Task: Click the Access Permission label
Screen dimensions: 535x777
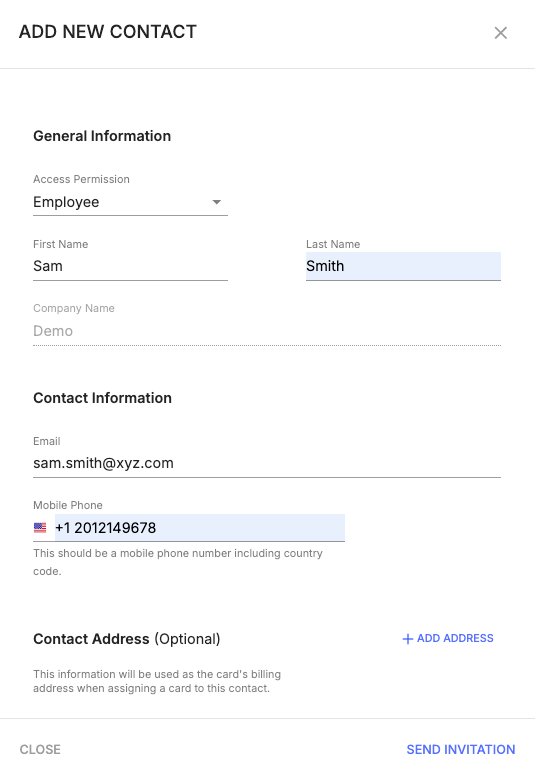Action: 81,179
